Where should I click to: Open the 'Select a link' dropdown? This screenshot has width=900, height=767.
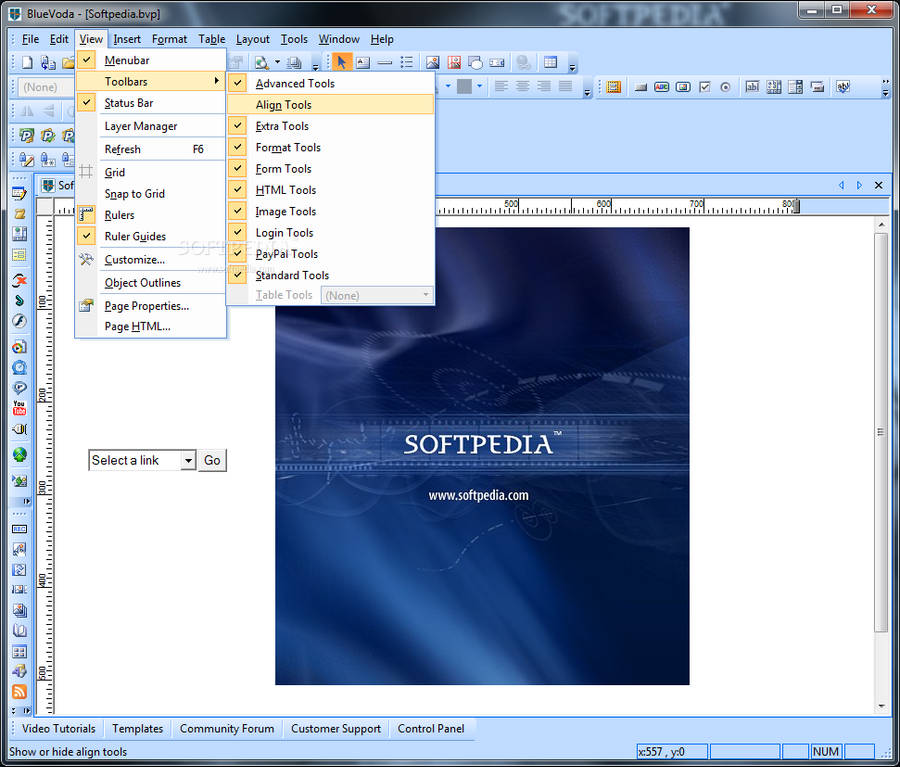(188, 460)
